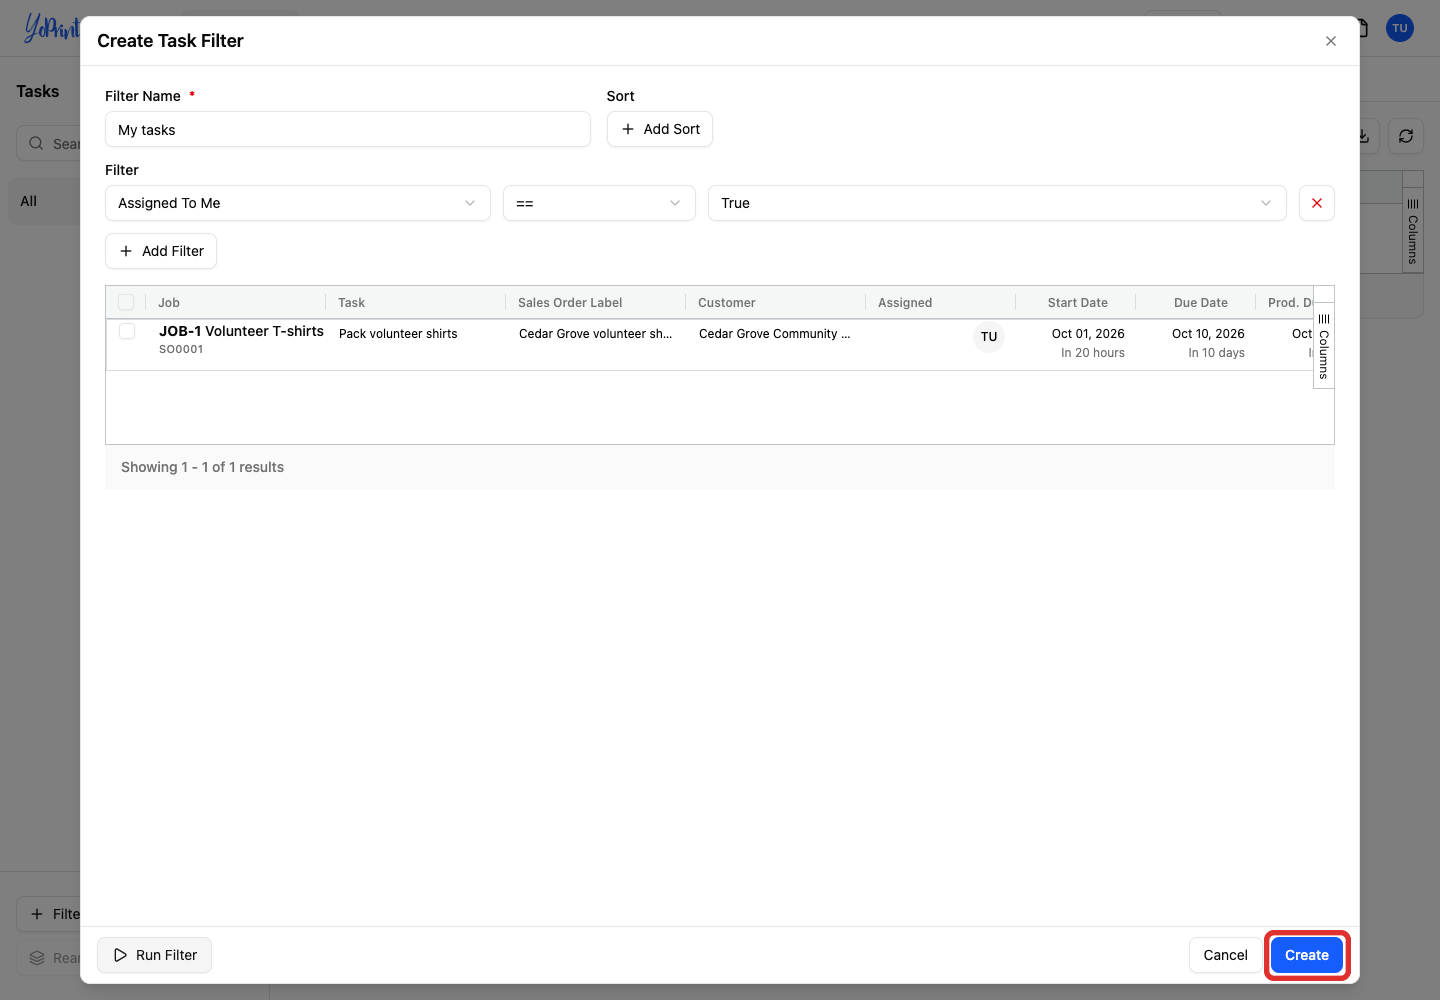1440x1000 pixels.
Task: Click the Start Date column header
Action: tap(1078, 303)
